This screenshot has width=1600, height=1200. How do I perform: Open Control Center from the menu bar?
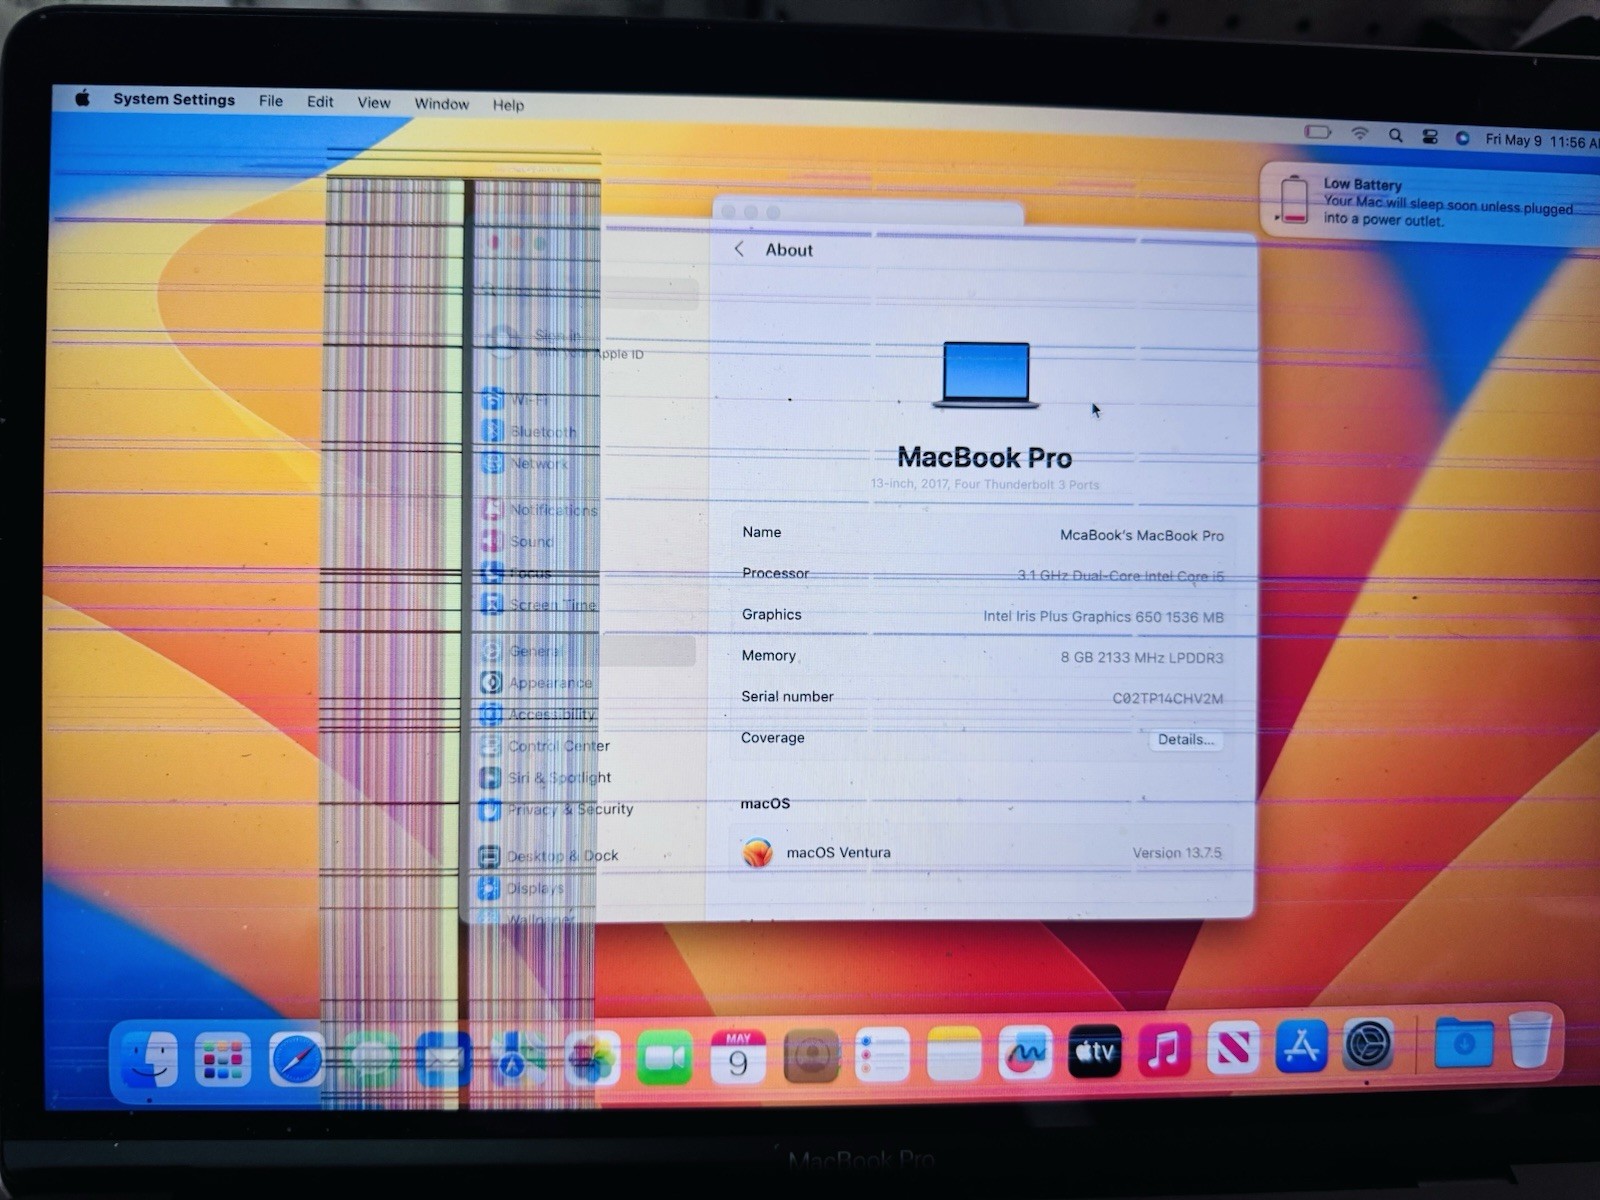tap(1430, 137)
